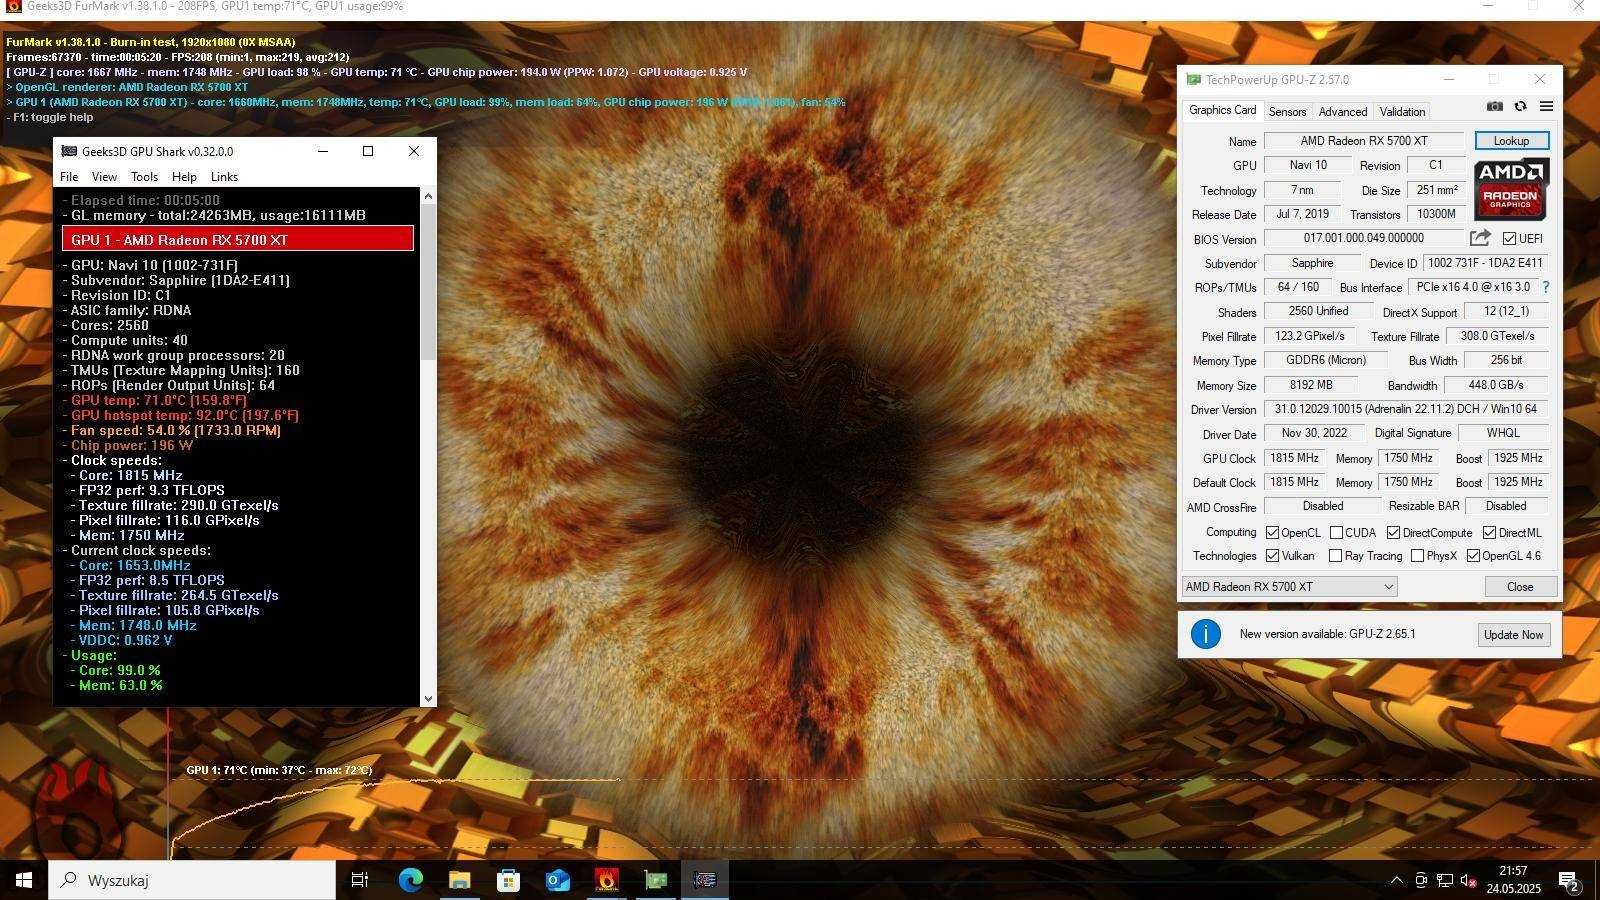The width and height of the screenshot is (1600, 900).
Task: Click the AMD Radeon Graphics logo
Action: [1510, 189]
